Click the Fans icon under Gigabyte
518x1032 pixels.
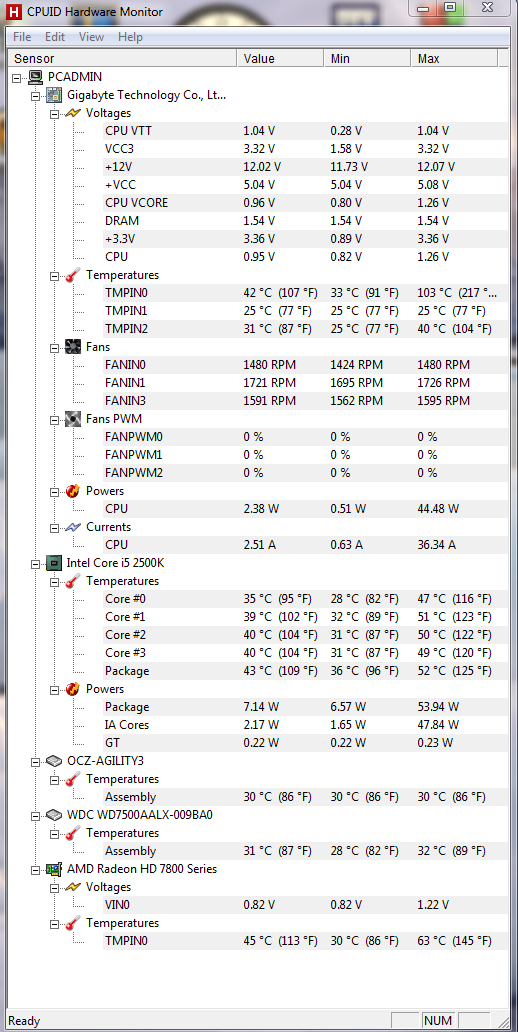point(73,347)
